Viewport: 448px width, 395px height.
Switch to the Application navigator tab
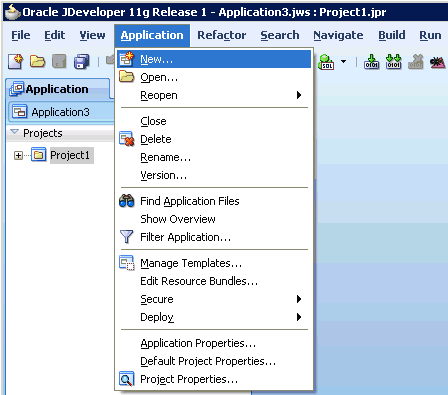58,89
